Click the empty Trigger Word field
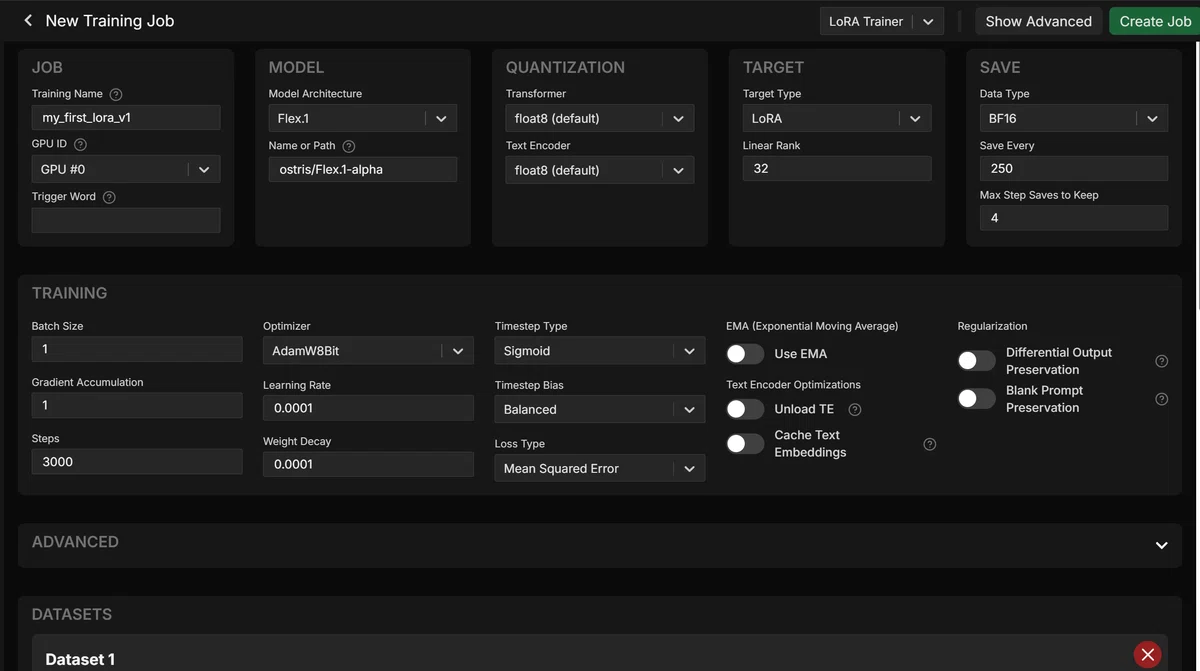The width and height of the screenshot is (1200, 671). point(126,220)
